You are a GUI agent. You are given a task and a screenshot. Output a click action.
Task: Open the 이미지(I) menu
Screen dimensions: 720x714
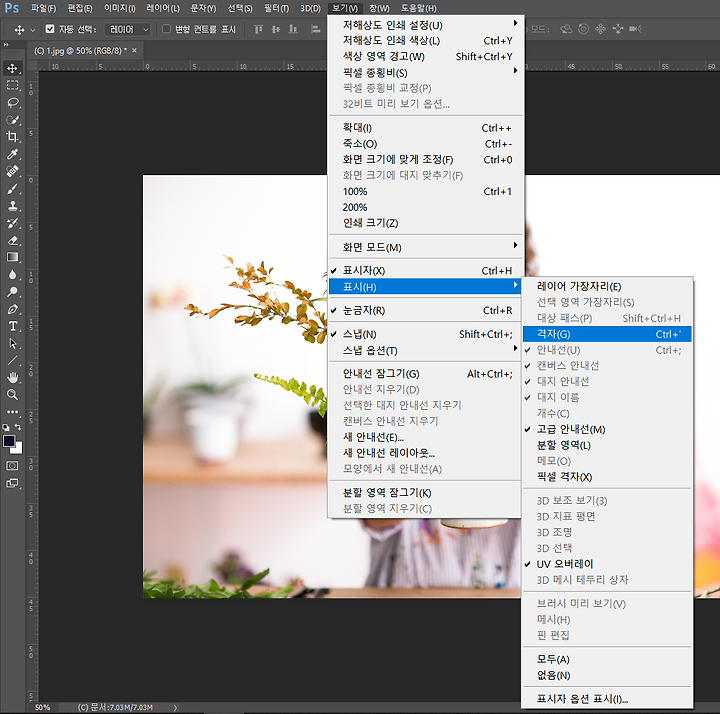point(119,8)
